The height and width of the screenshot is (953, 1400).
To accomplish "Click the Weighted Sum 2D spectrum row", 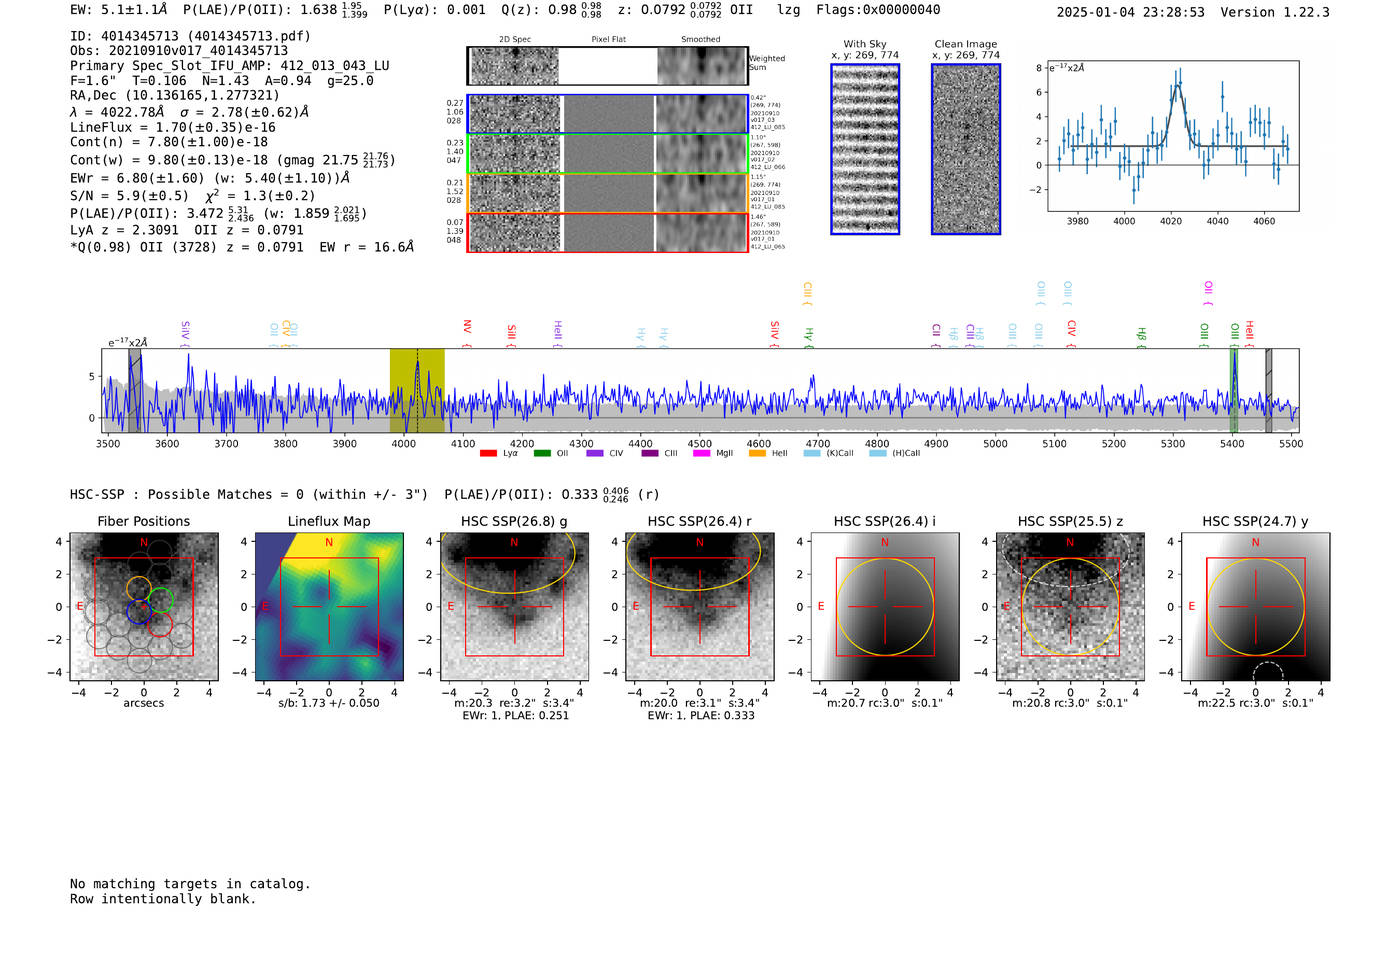I will (608, 66).
